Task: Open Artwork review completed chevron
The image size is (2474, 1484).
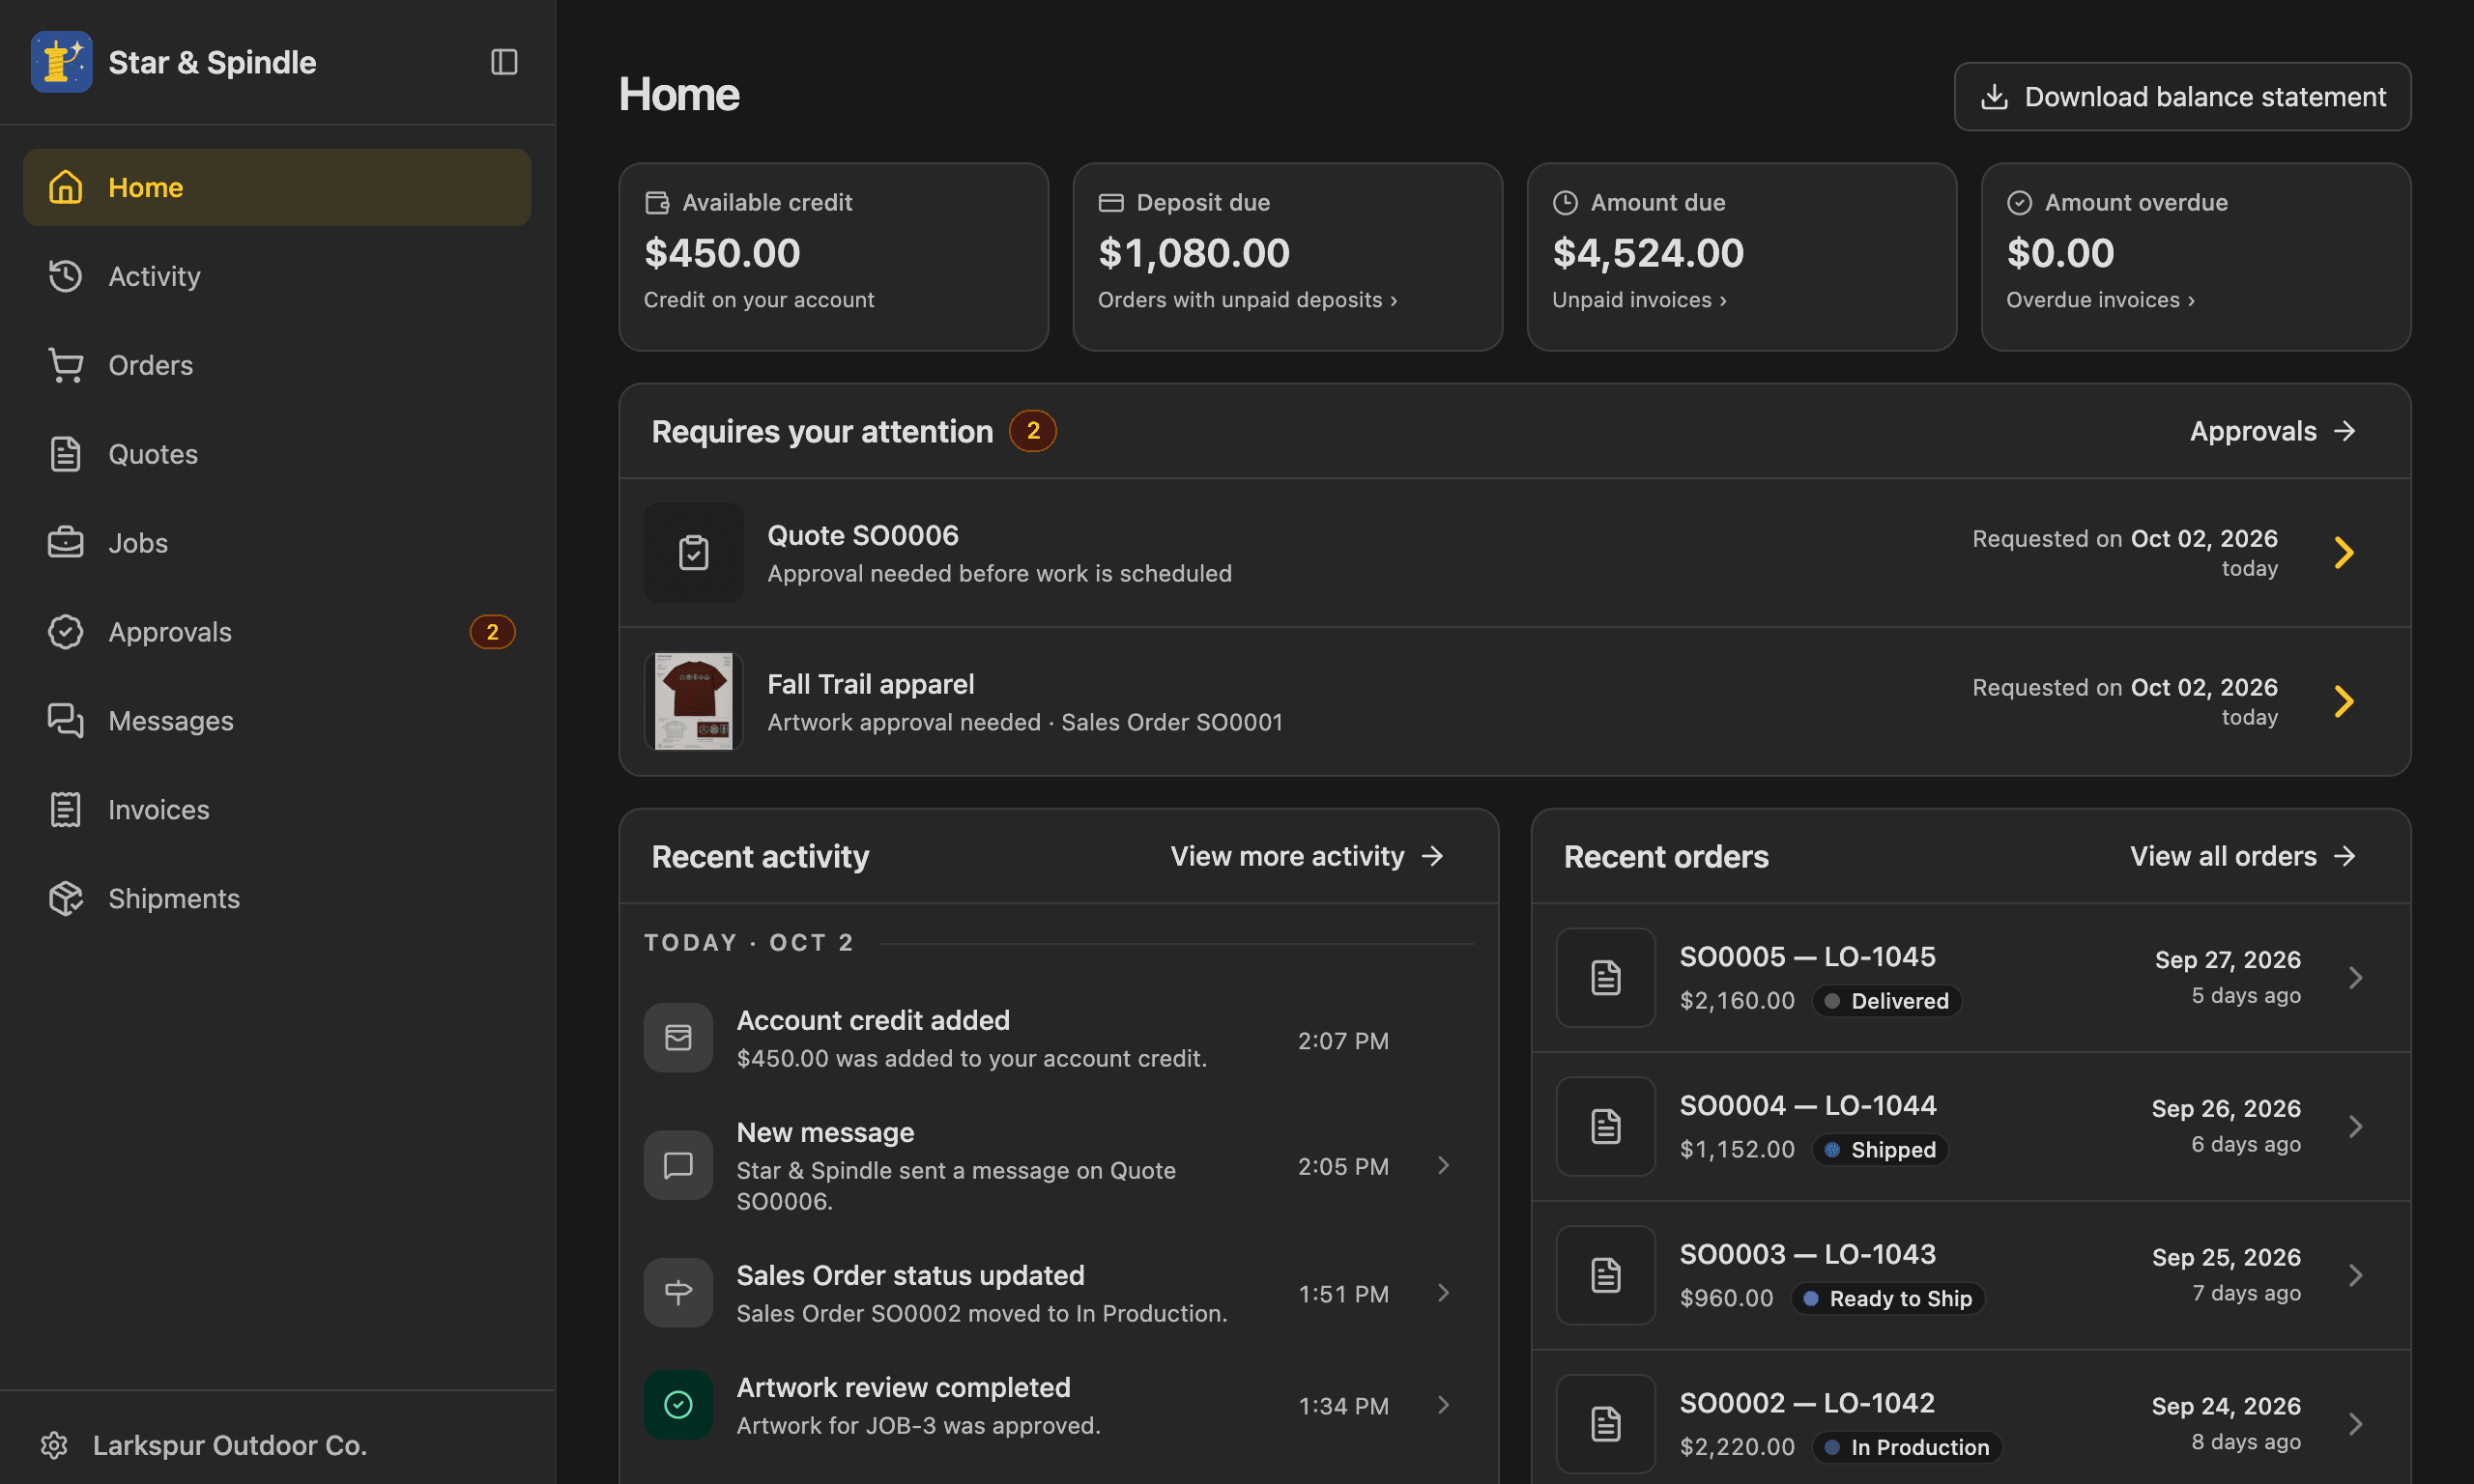Action: (x=1443, y=1405)
